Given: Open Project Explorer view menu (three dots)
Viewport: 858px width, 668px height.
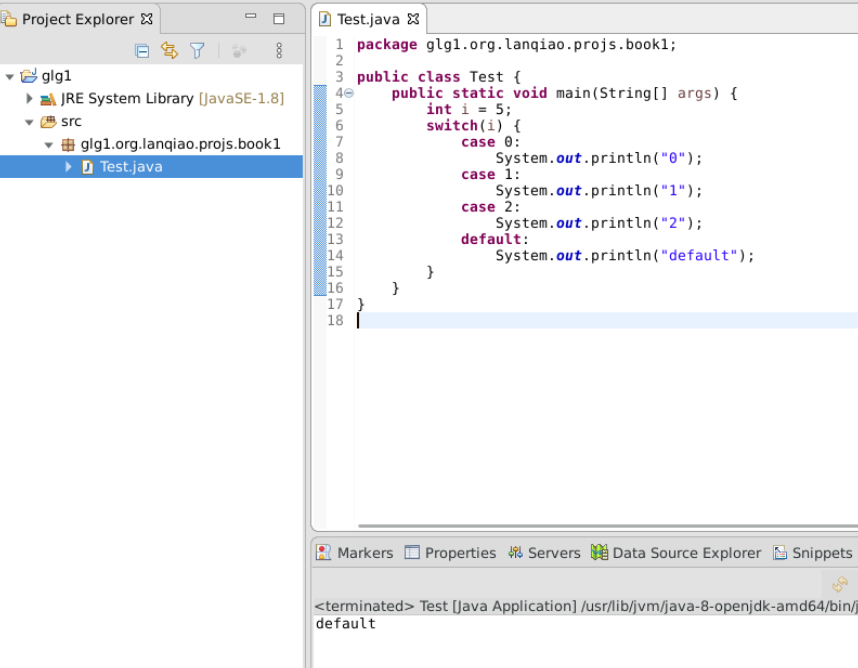Looking at the screenshot, I should [279, 51].
